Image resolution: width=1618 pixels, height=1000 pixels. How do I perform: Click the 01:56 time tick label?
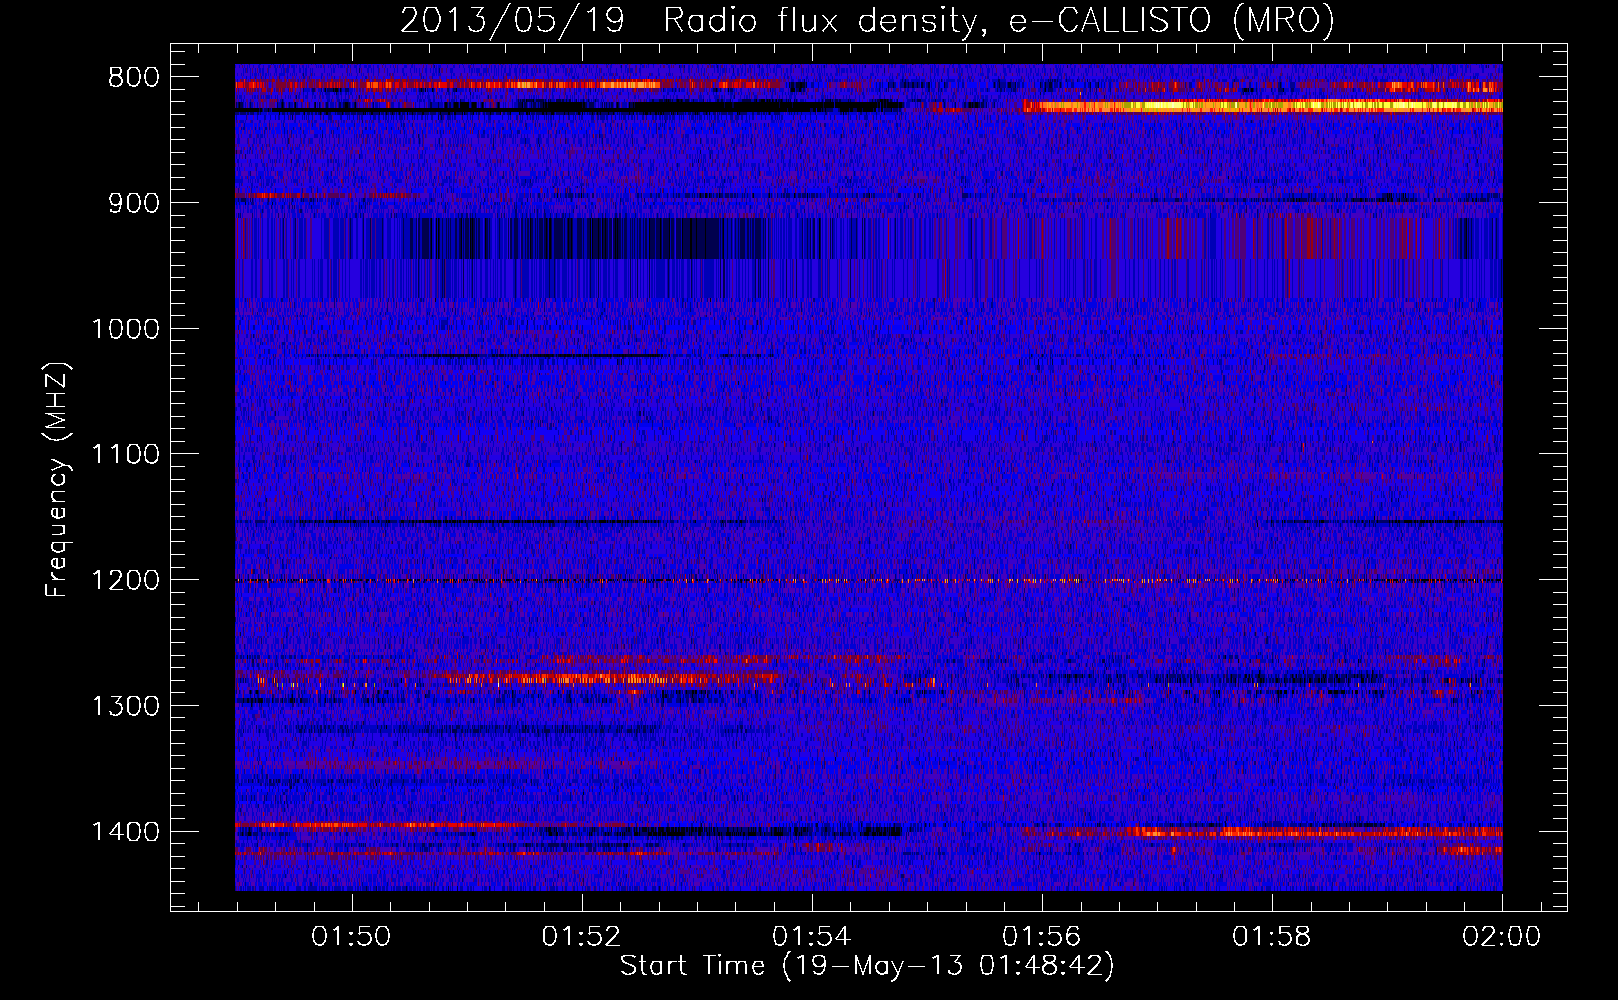point(1042,937)
